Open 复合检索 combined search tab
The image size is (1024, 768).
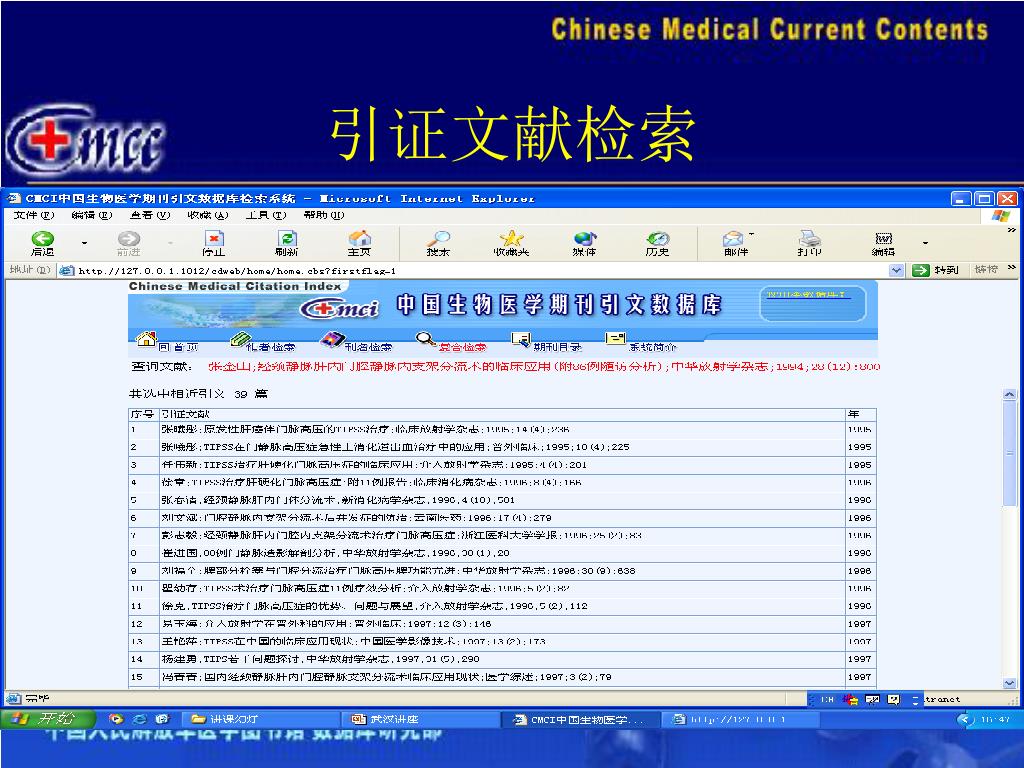click(462, 347)
